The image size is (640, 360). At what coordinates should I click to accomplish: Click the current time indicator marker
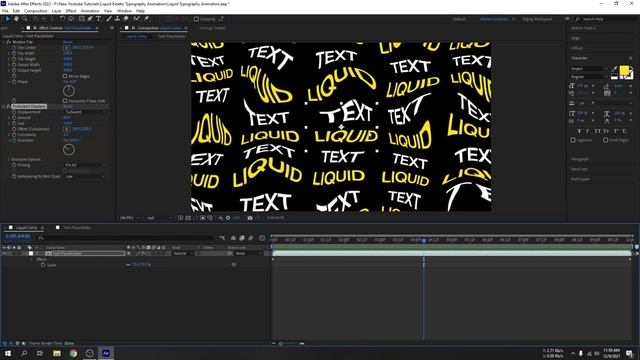pyautogui.click(x=424, y=240)
